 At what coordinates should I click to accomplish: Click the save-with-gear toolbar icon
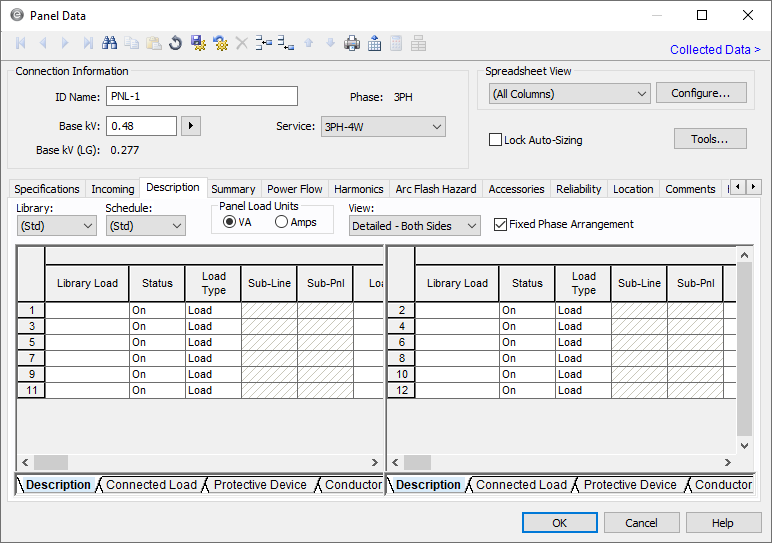tap(198, 43)
